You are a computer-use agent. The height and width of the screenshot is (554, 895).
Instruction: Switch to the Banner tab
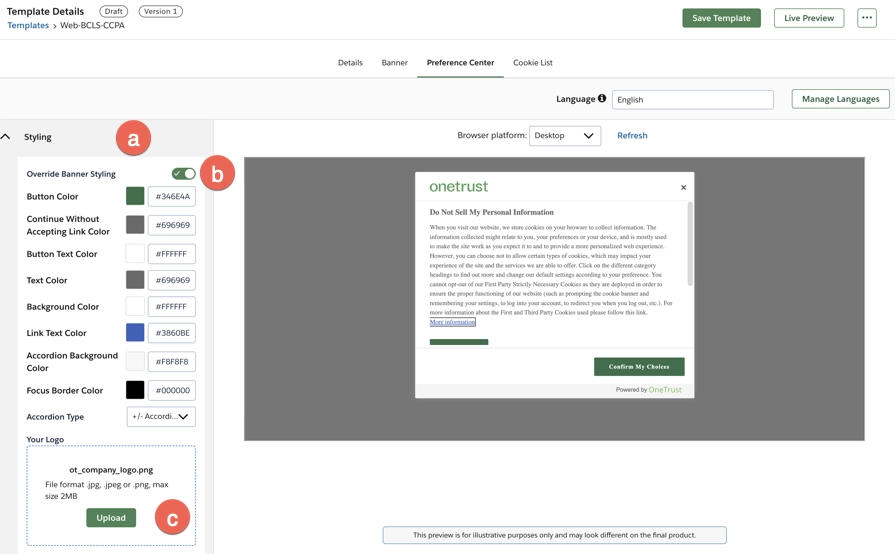(394, 63)
